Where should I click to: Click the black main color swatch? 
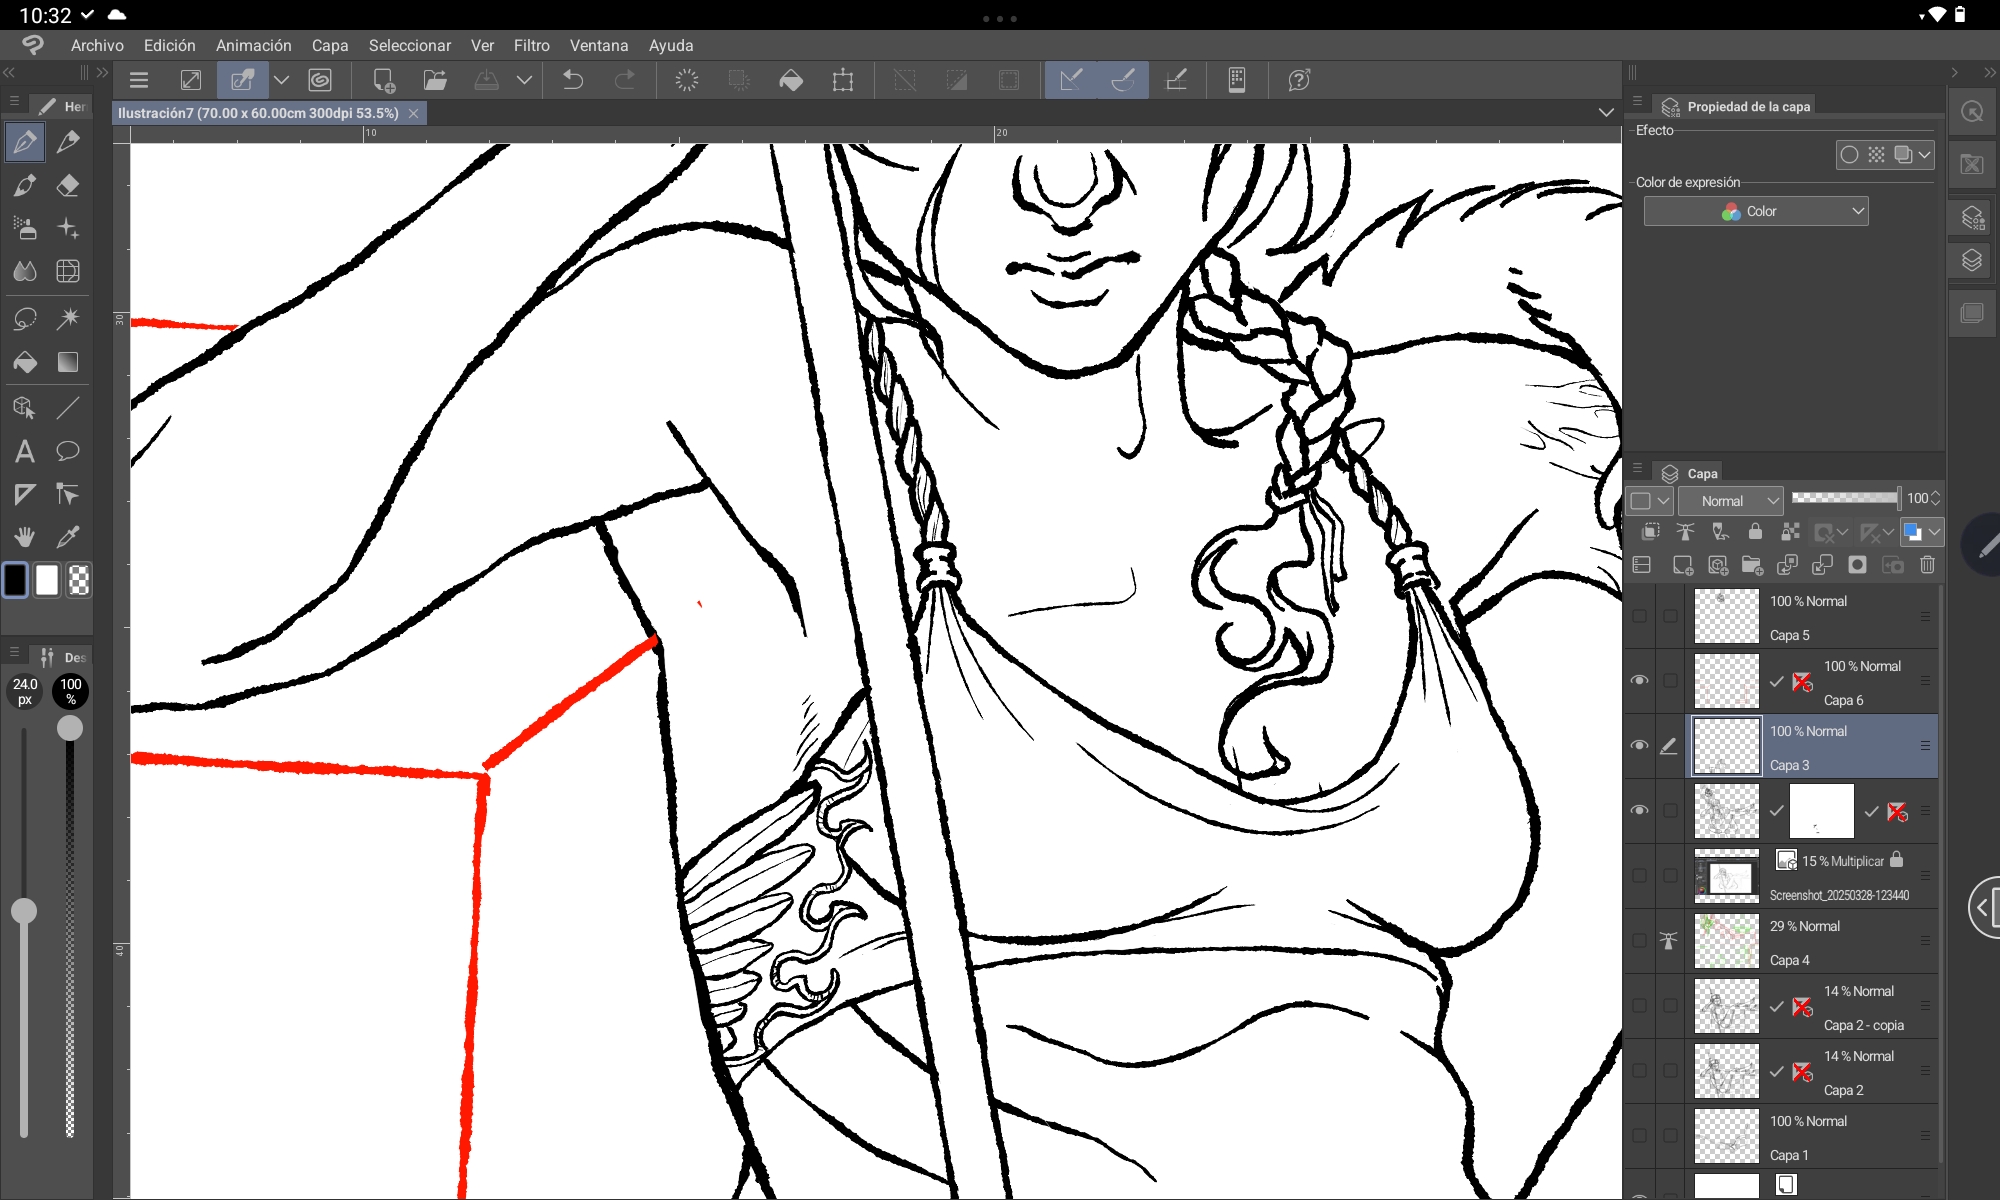click(16, 580)
